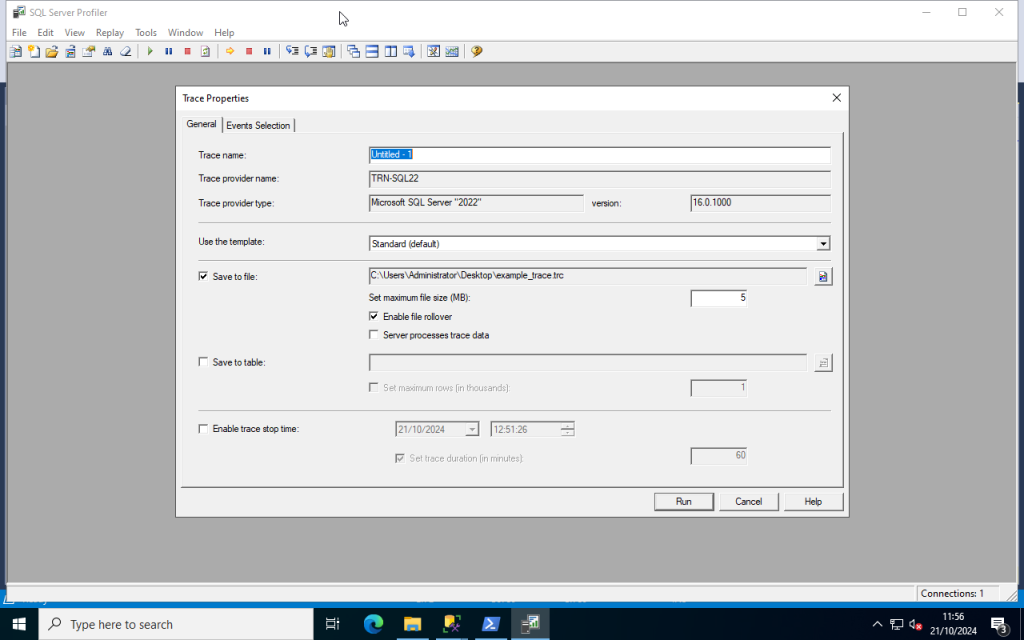1024x640 pixels.
Task: Browse for trace file save location
Action: [823, 277]
